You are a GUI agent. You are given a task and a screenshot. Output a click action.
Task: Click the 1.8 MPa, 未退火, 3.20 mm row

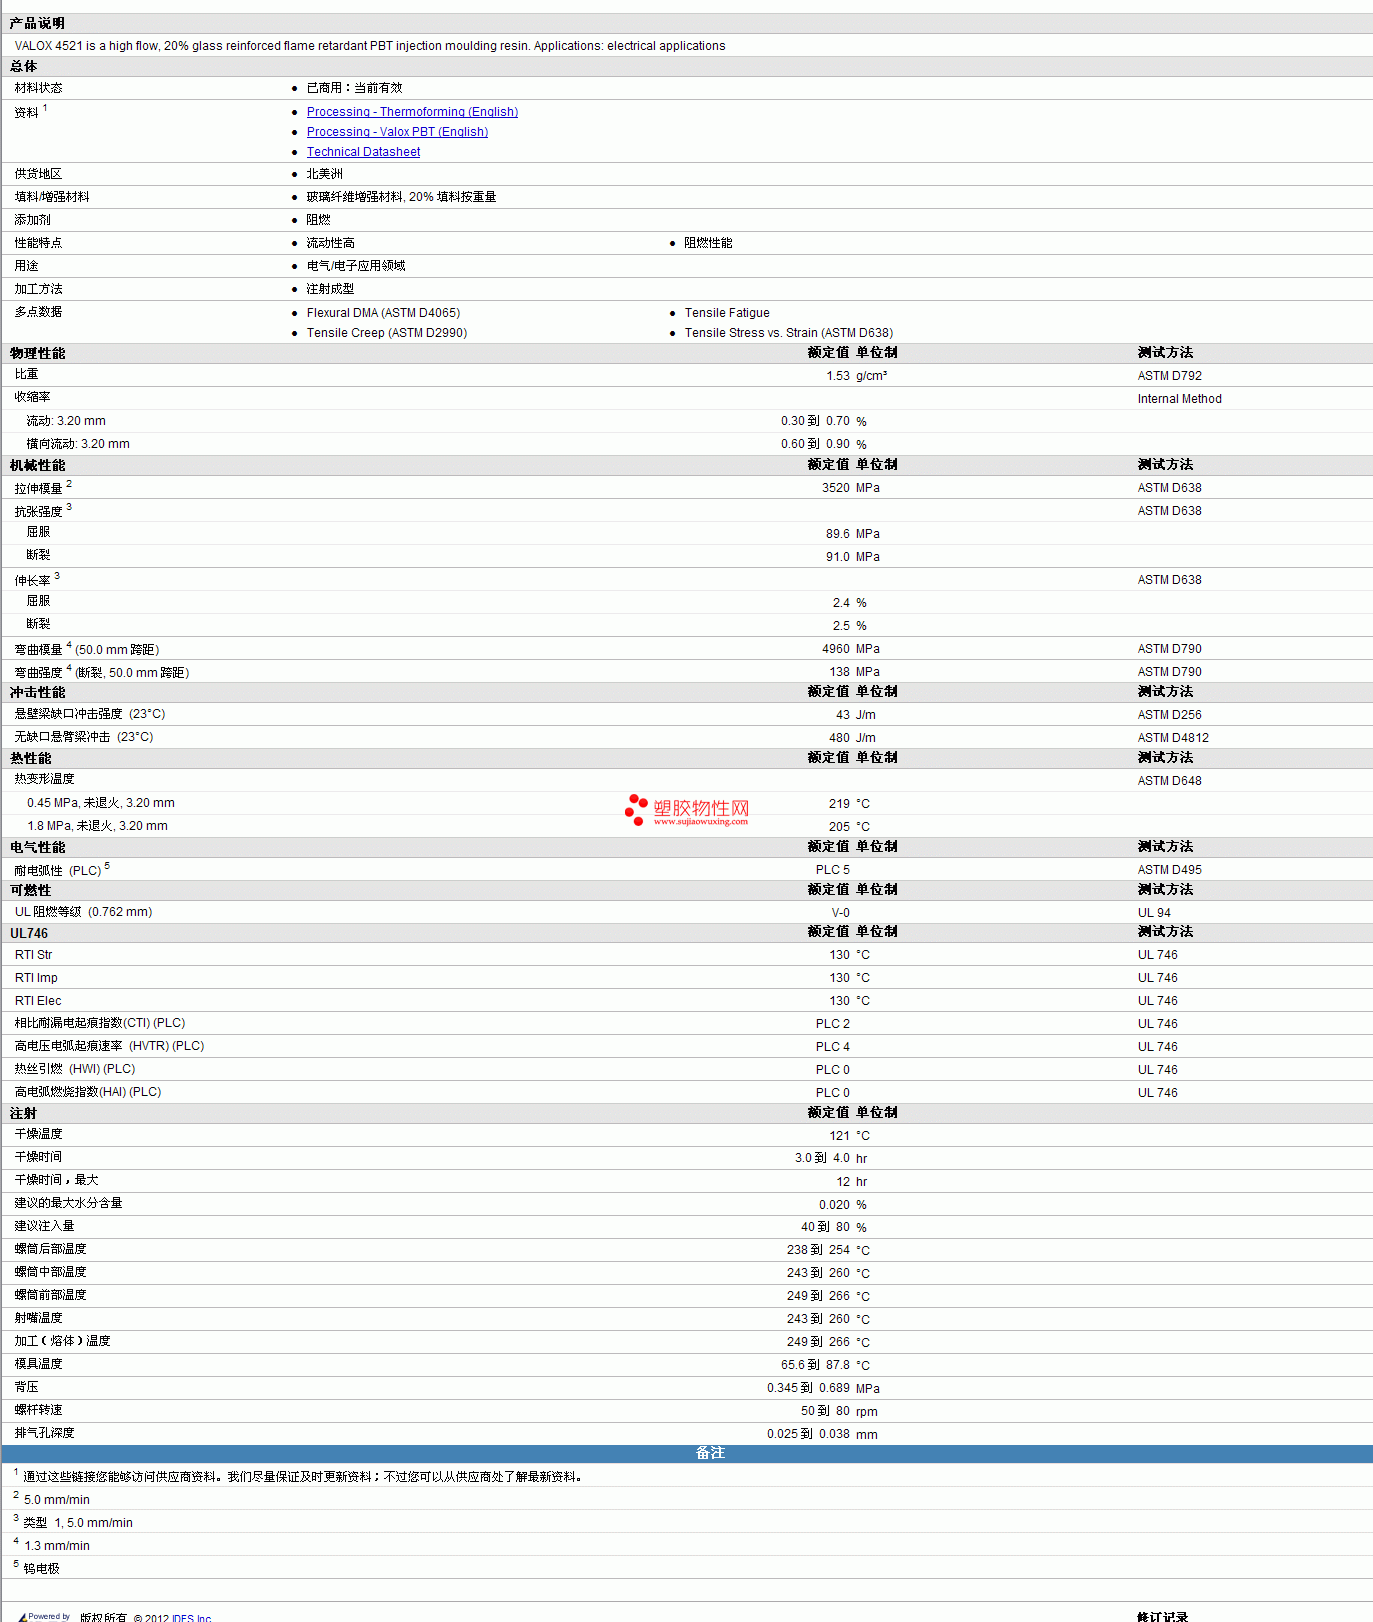[97, 826]
